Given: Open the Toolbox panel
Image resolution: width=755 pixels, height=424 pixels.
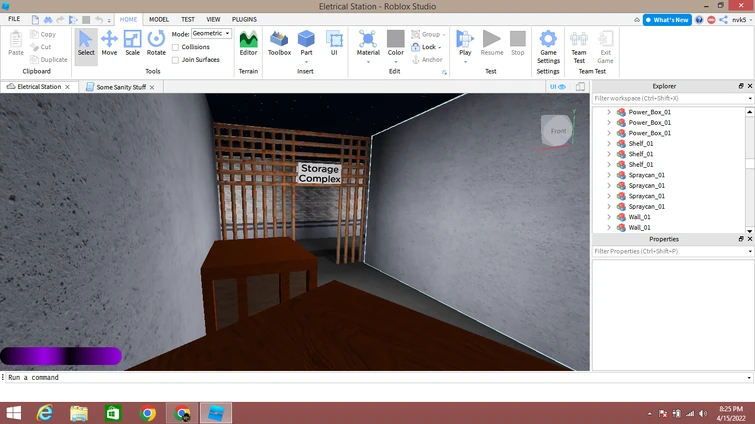Looking at the screenshot, I should pos(279,43).
